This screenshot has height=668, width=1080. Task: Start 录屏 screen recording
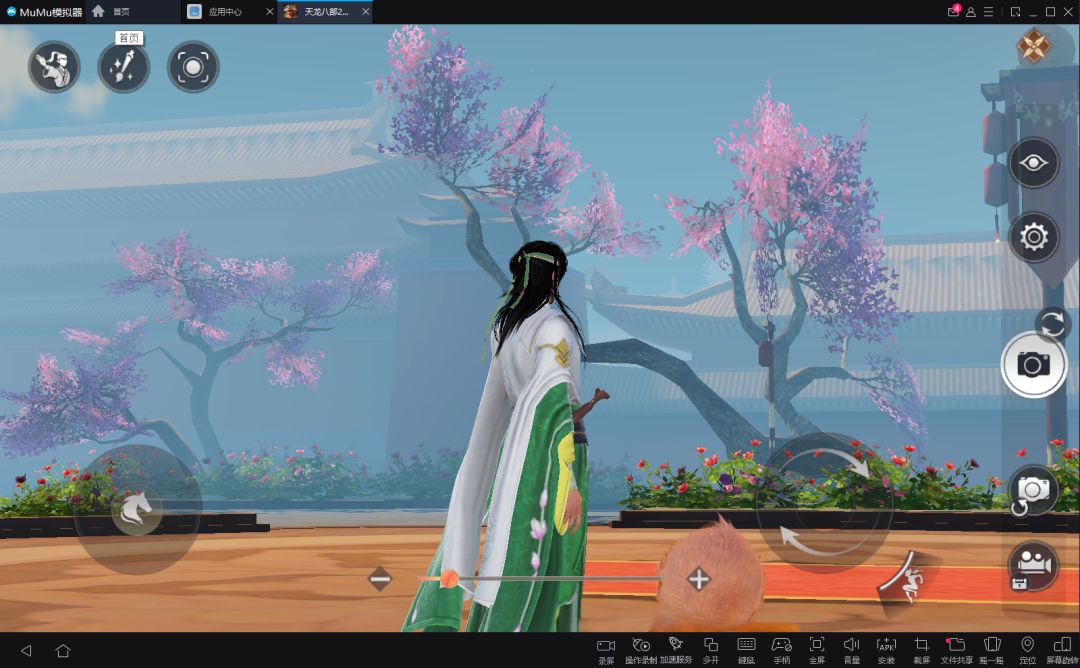[x=606, y=650]
